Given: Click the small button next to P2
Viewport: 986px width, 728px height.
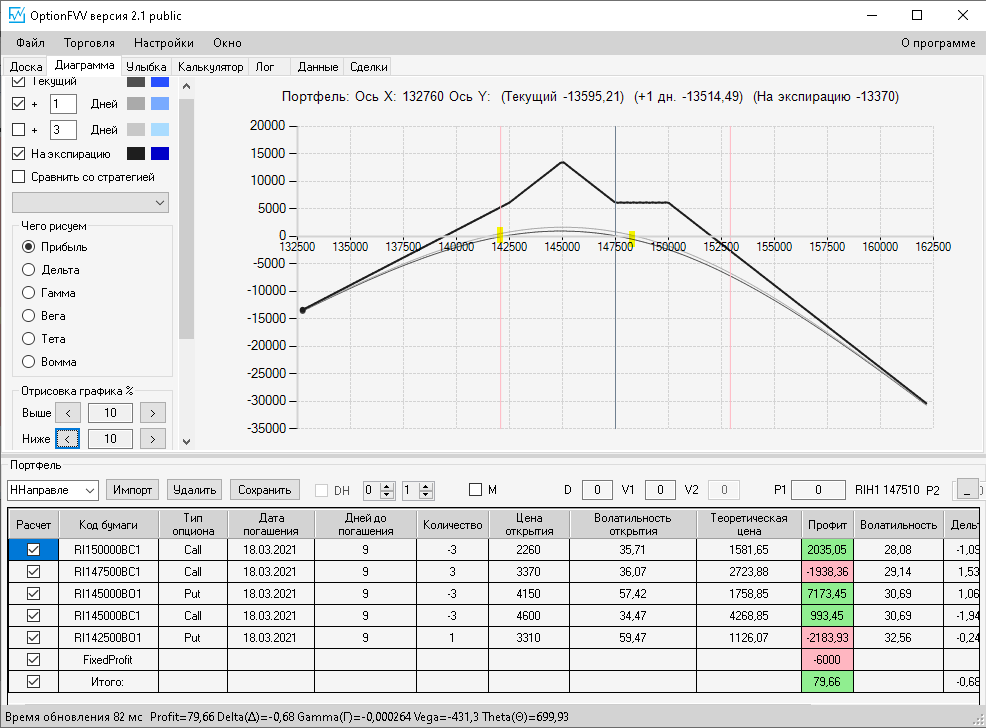Looking at the screenshot, I should (x=967, y=490).
